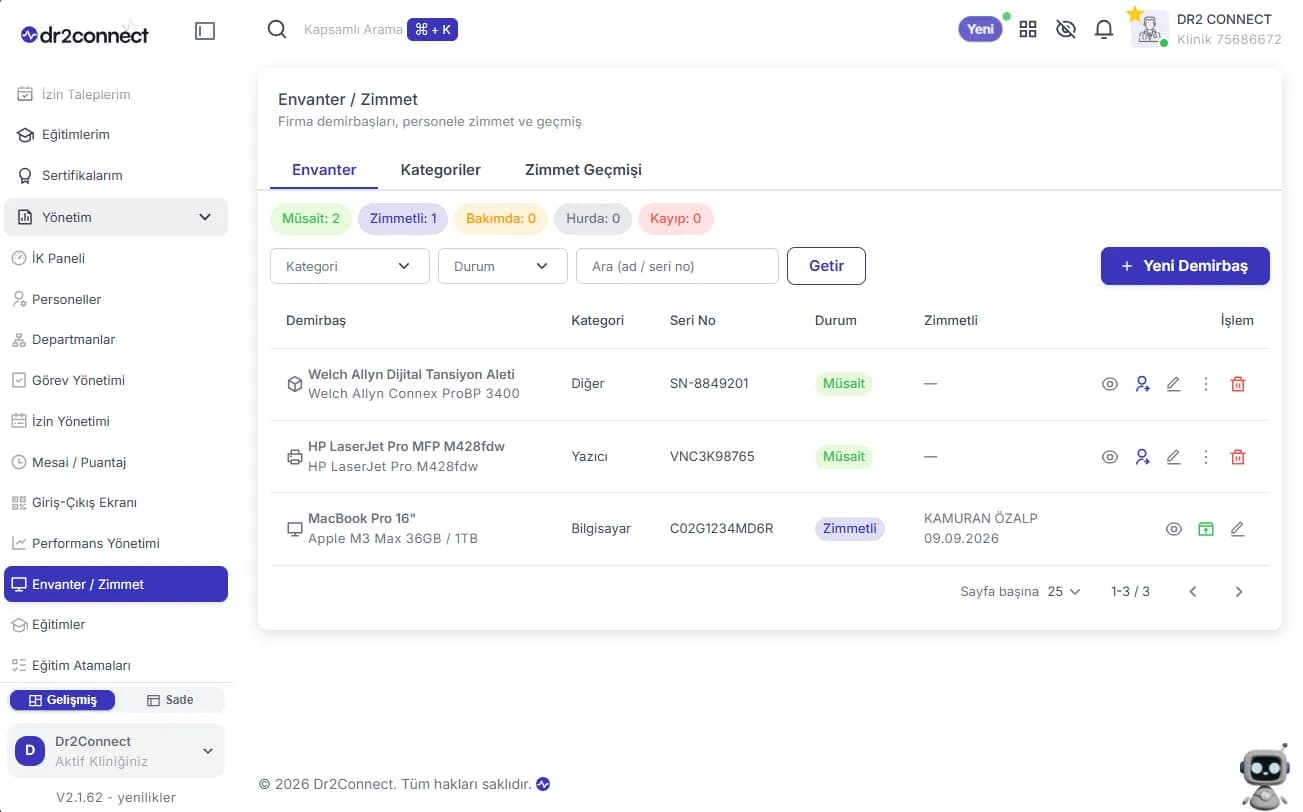Toggle the privacy crossed-eye icon in header

1066,29
